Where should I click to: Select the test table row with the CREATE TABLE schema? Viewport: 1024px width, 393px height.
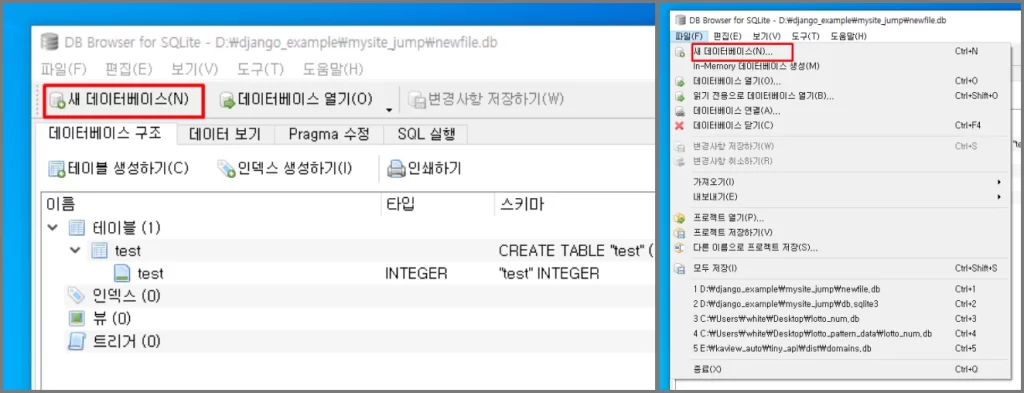click(x=347, y=250)
